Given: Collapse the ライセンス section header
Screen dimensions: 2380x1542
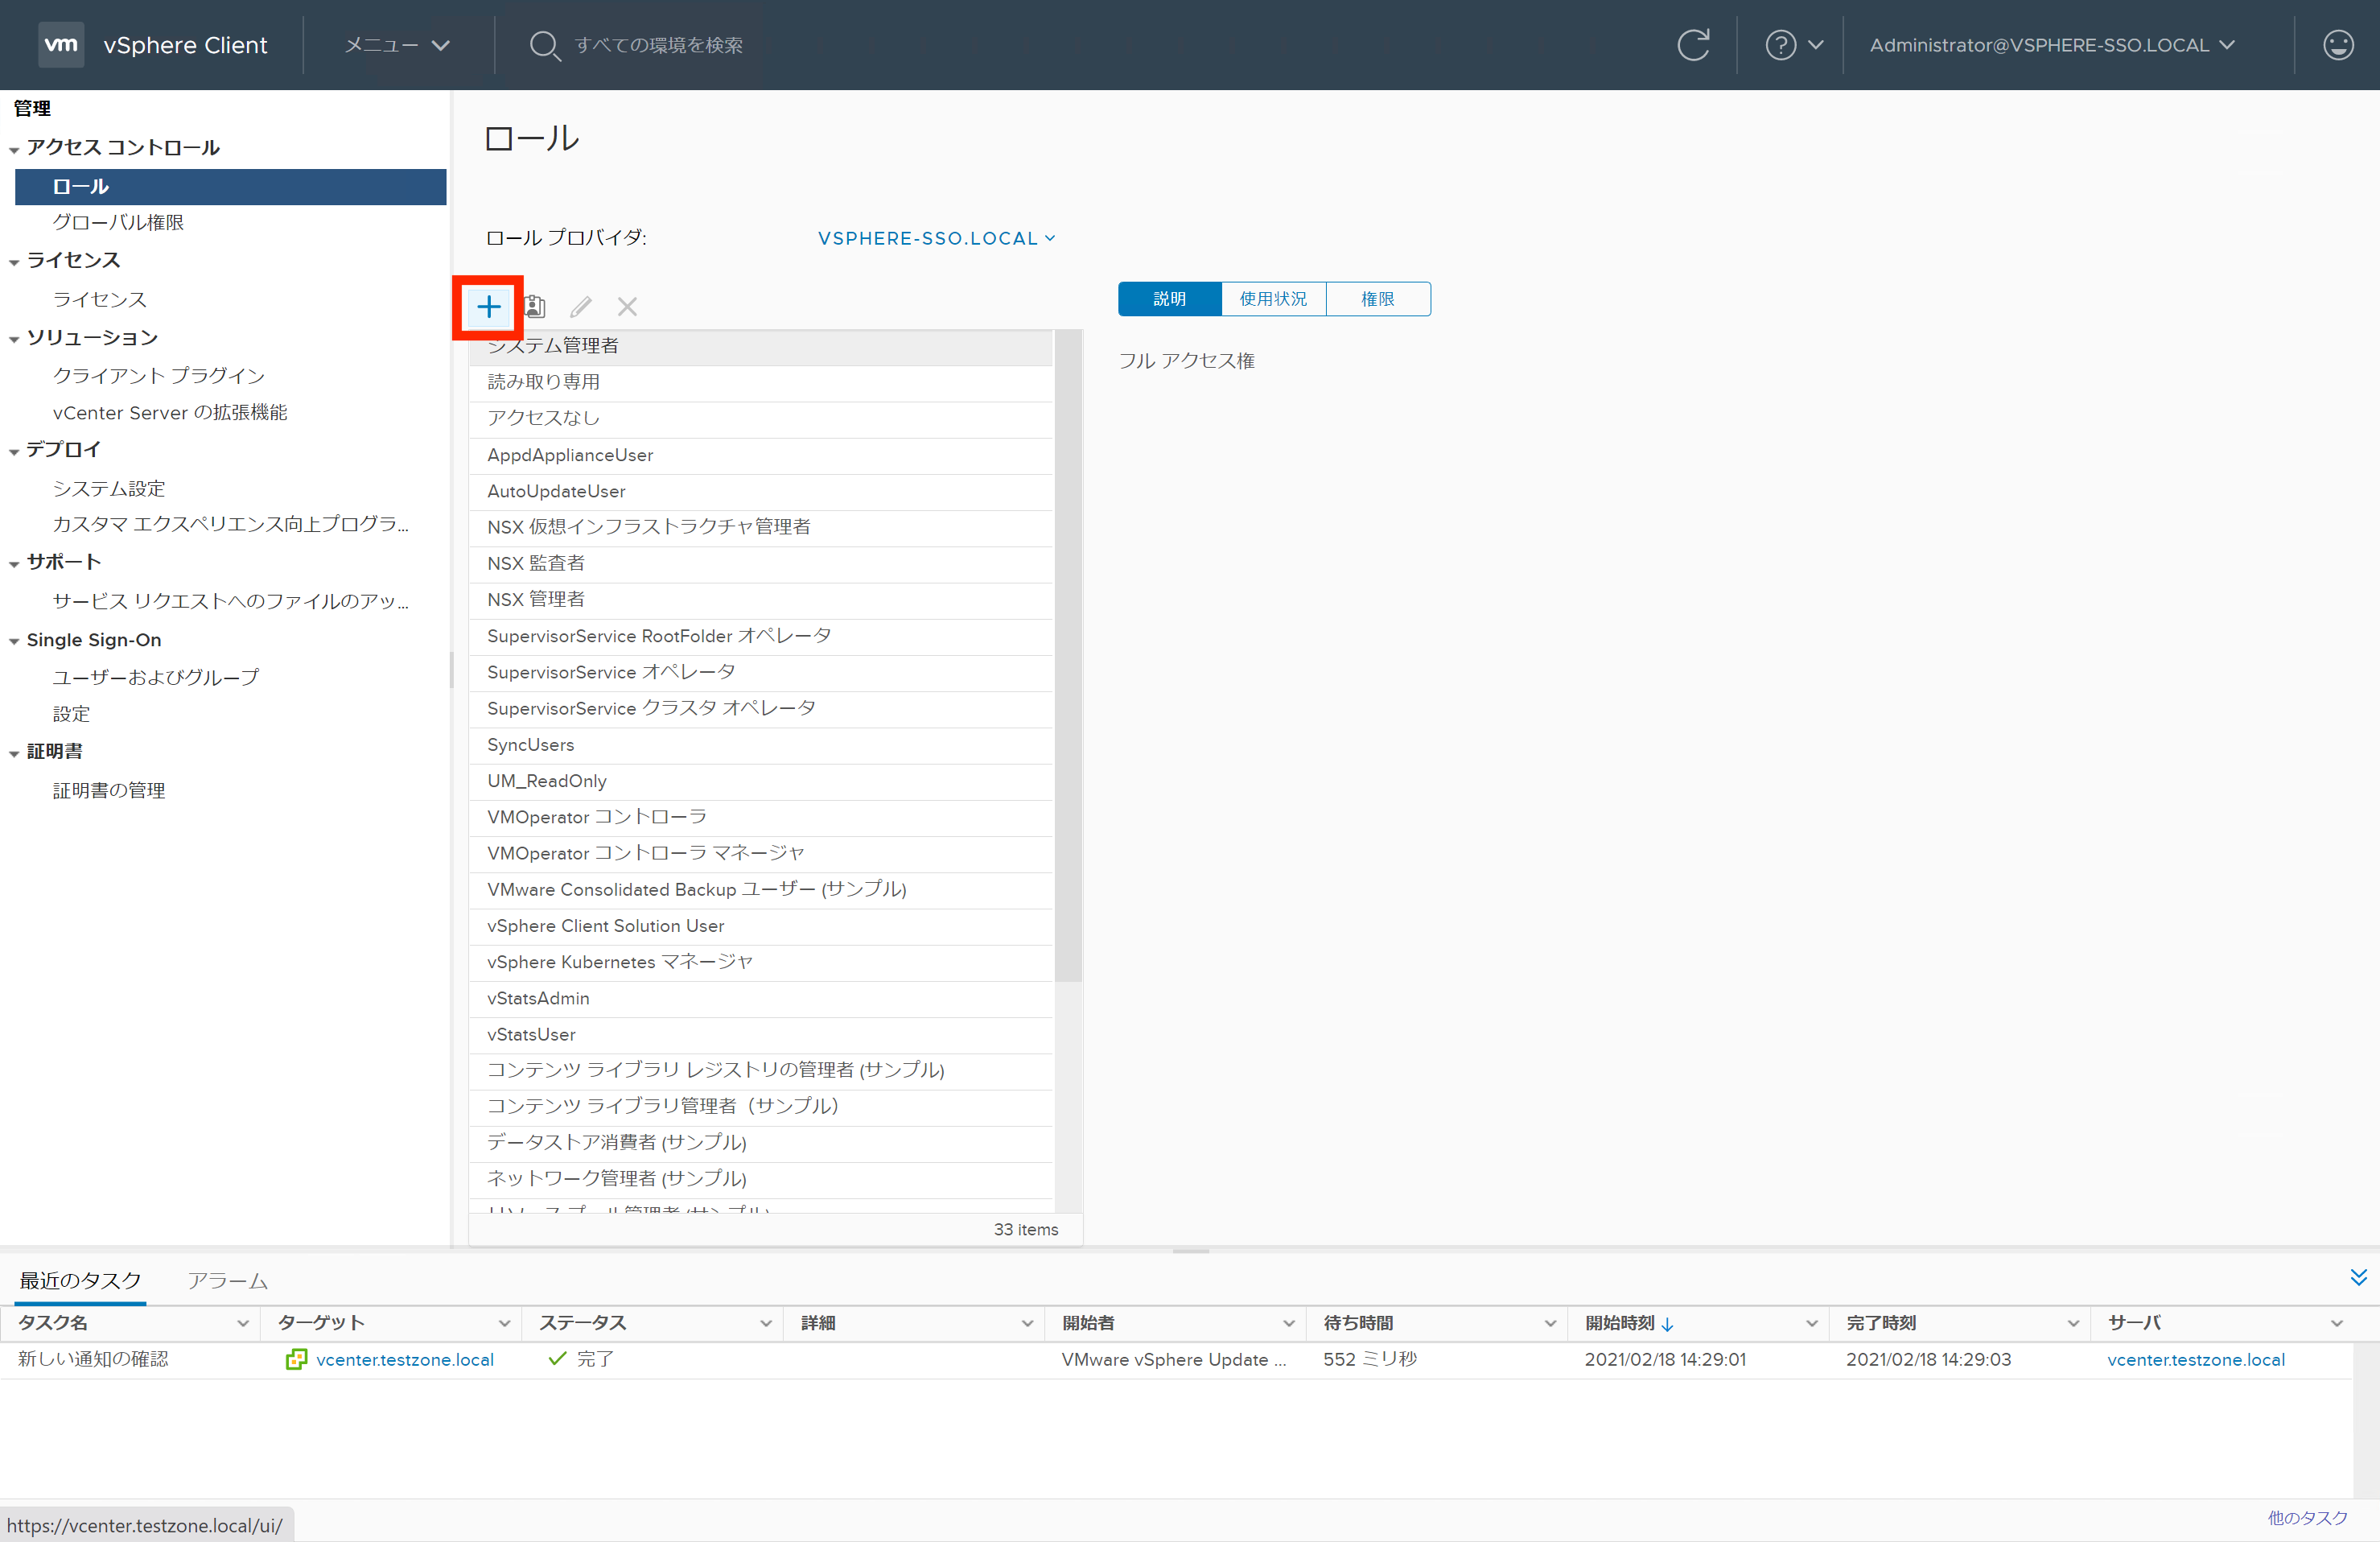Looking at the screenshot, I should click(14, 262).
